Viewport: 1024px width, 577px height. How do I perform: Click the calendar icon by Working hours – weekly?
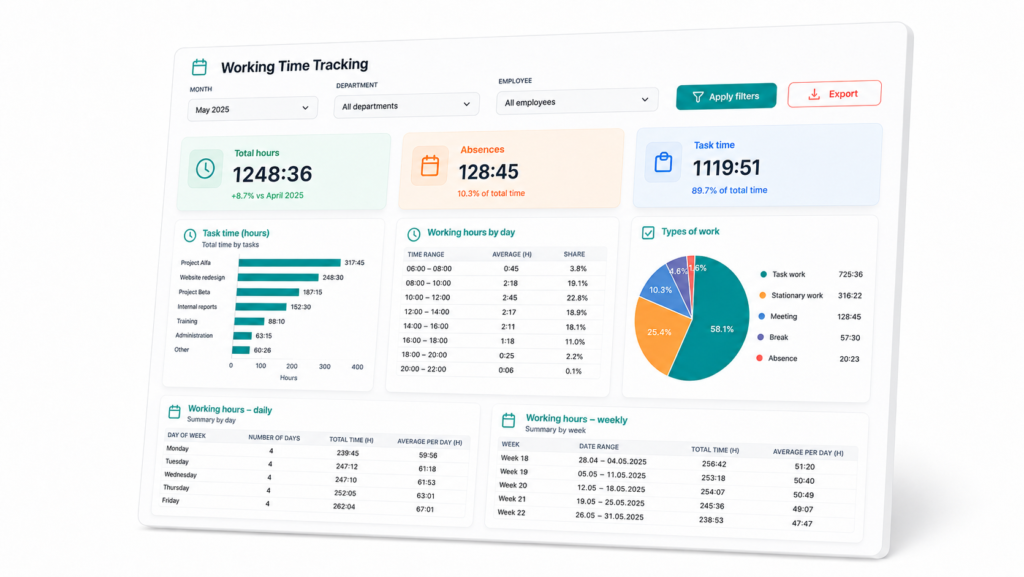click(509, 420)
